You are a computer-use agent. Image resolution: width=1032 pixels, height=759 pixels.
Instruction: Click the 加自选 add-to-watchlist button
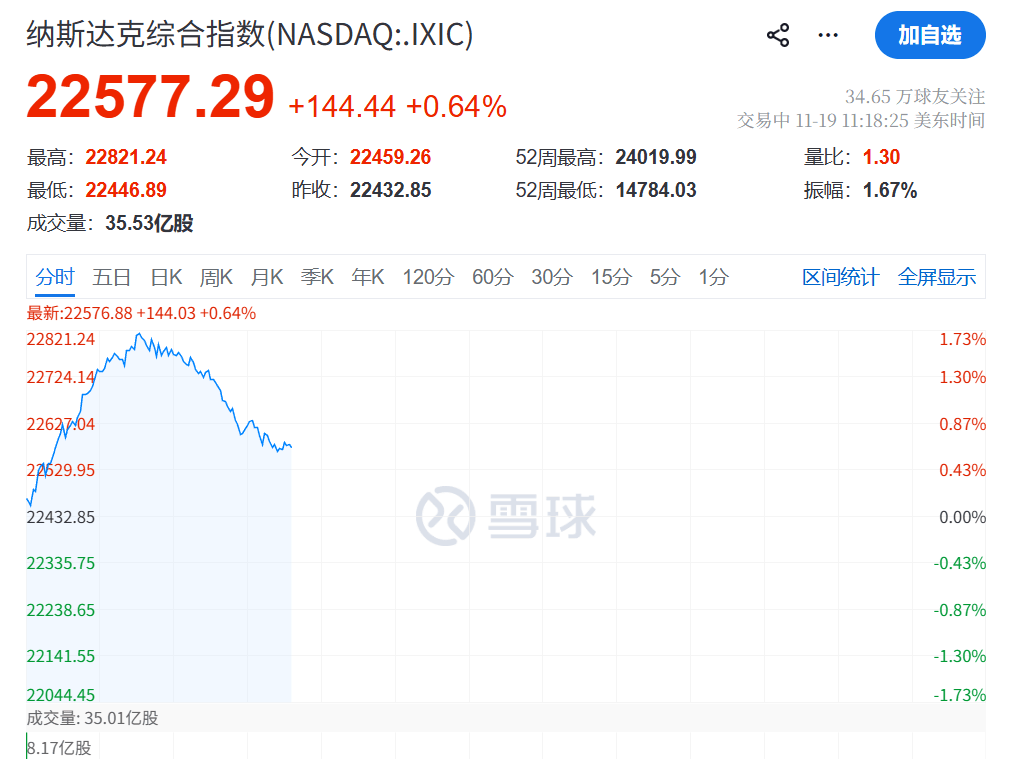point(931,35)
